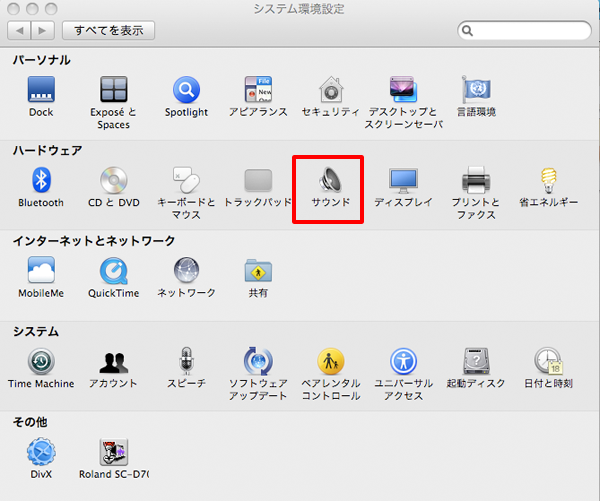The height and width of the screenshot is (501, 600).
Task: Go forward with the right arrow button
Action: click(44, 31)
